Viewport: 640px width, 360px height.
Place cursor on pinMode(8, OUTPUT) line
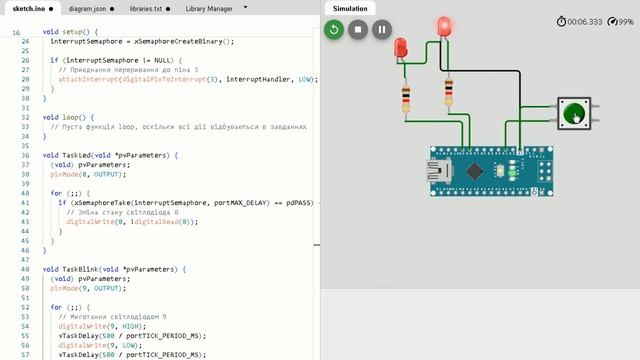tap(88, 174)
